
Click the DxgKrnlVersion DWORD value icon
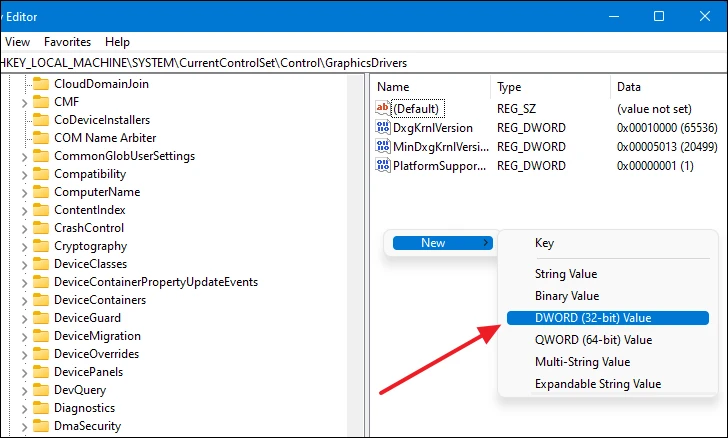tap(382, 127)
